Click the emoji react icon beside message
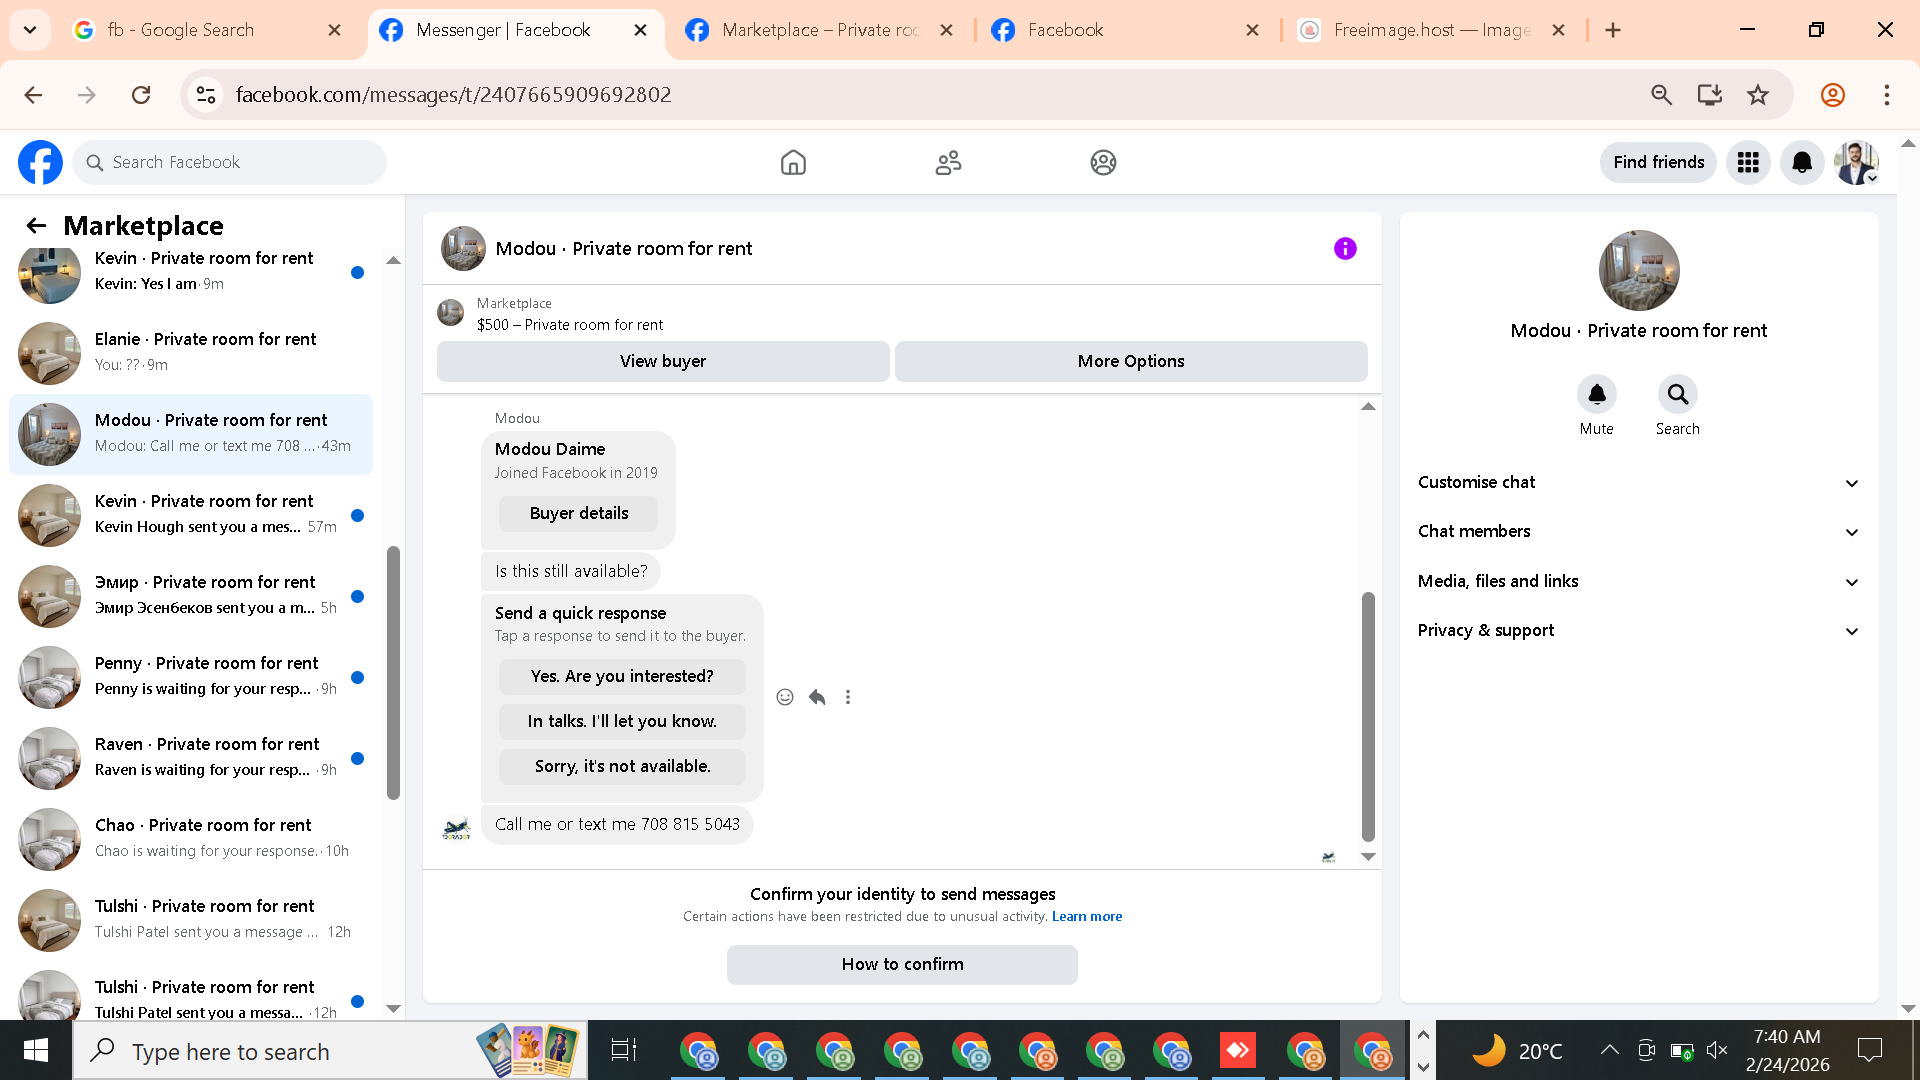Image resolution: width=1920 pixels, height=1080 pixels. [785, 697]
